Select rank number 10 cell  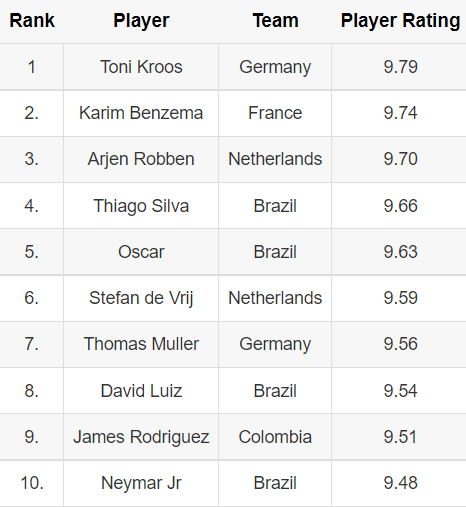pyautogui.click(x=32, y=483)
